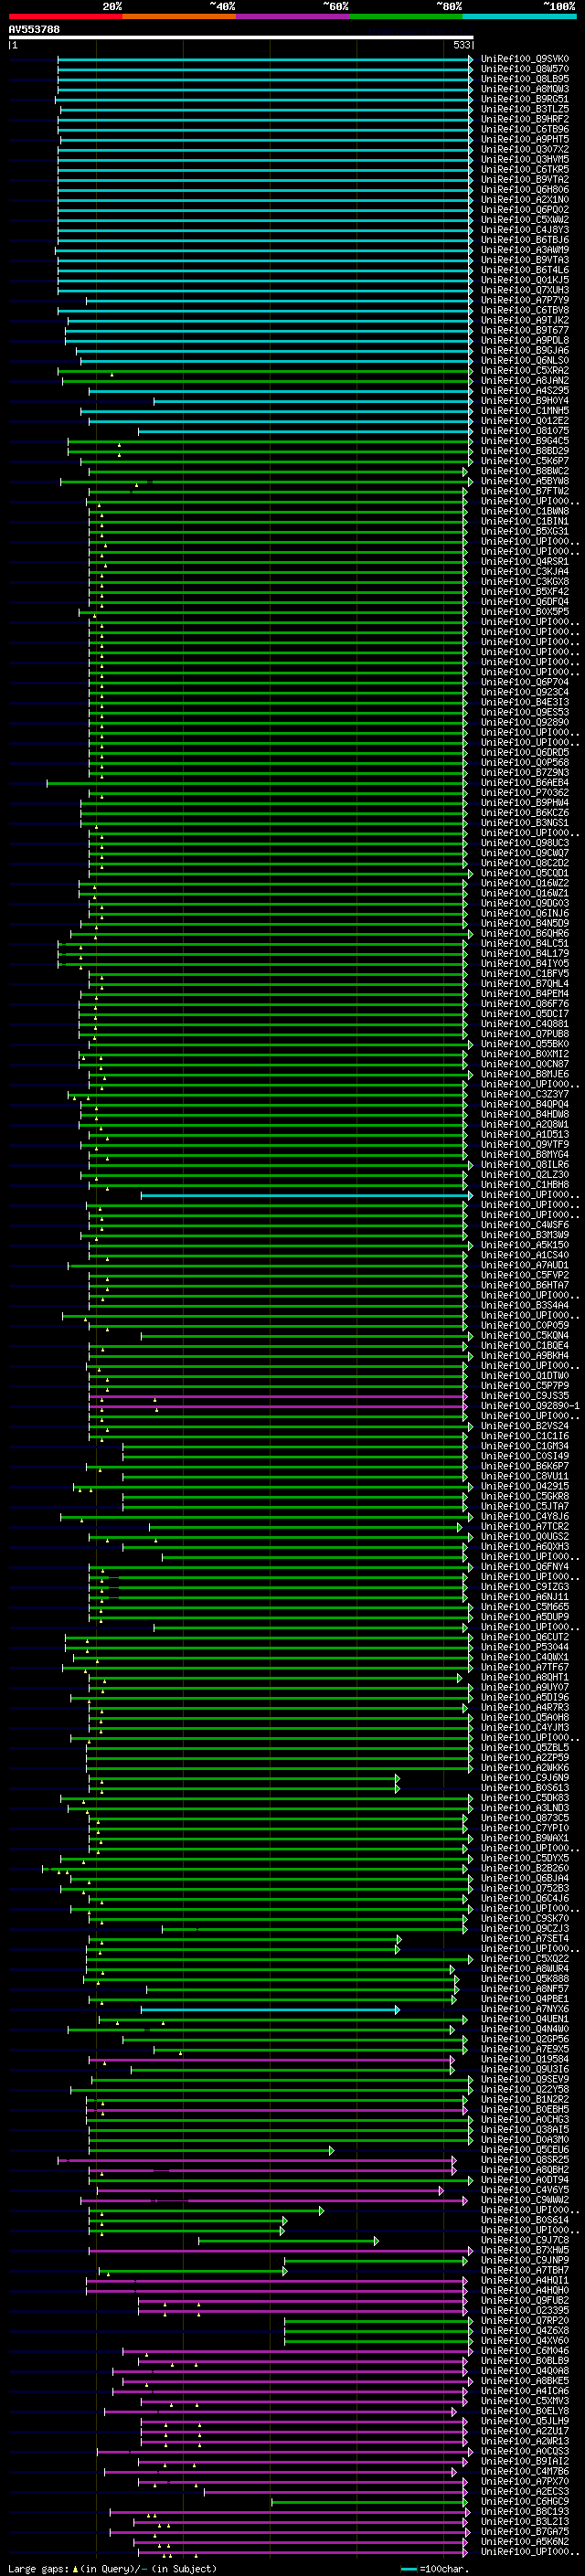Select hit label UniRef100_B0S613
Screen dimensions: 585x2576
pos(525,1789)
